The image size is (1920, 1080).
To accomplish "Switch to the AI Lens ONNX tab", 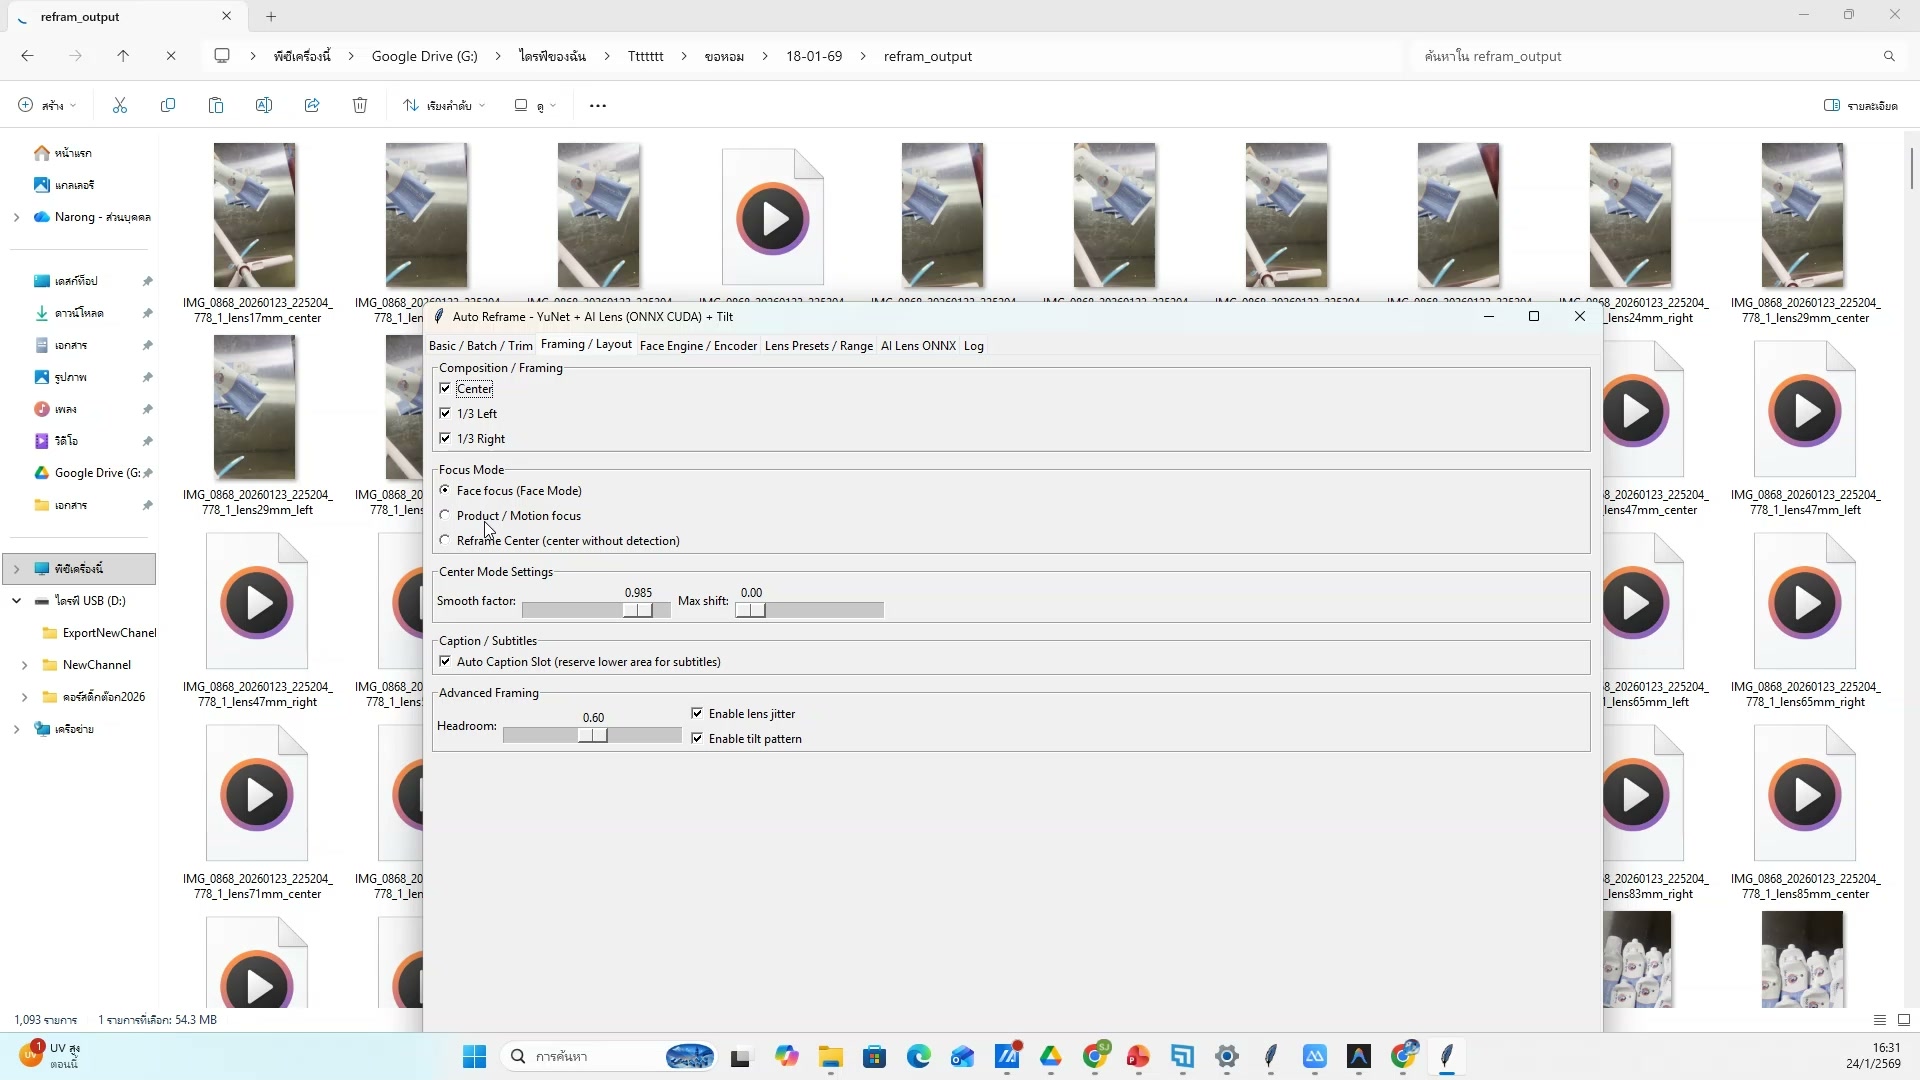I will (917, 346).
